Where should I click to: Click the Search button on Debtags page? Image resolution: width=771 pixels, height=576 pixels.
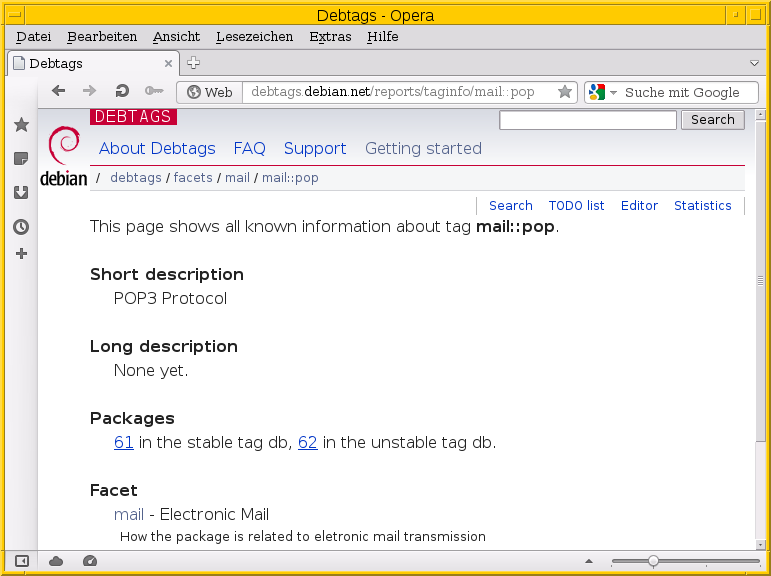(x=712, y=120)
